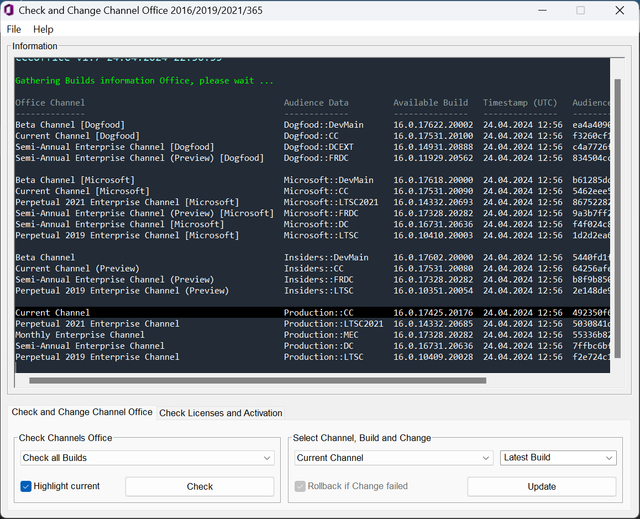Click the Timestamp (UTC) column header
This screenshot has width=640, height=519.
(520, 103)
